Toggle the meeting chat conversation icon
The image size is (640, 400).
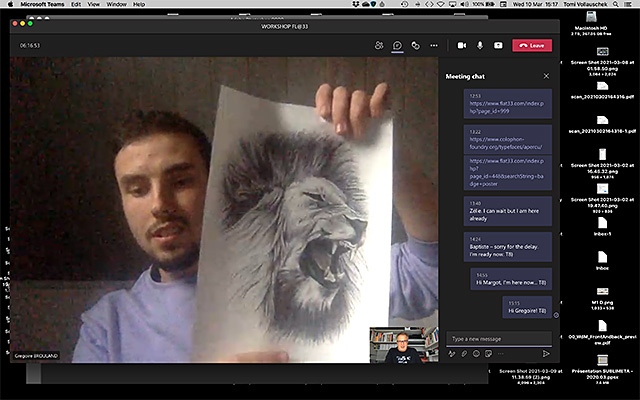tap(397, 45)
